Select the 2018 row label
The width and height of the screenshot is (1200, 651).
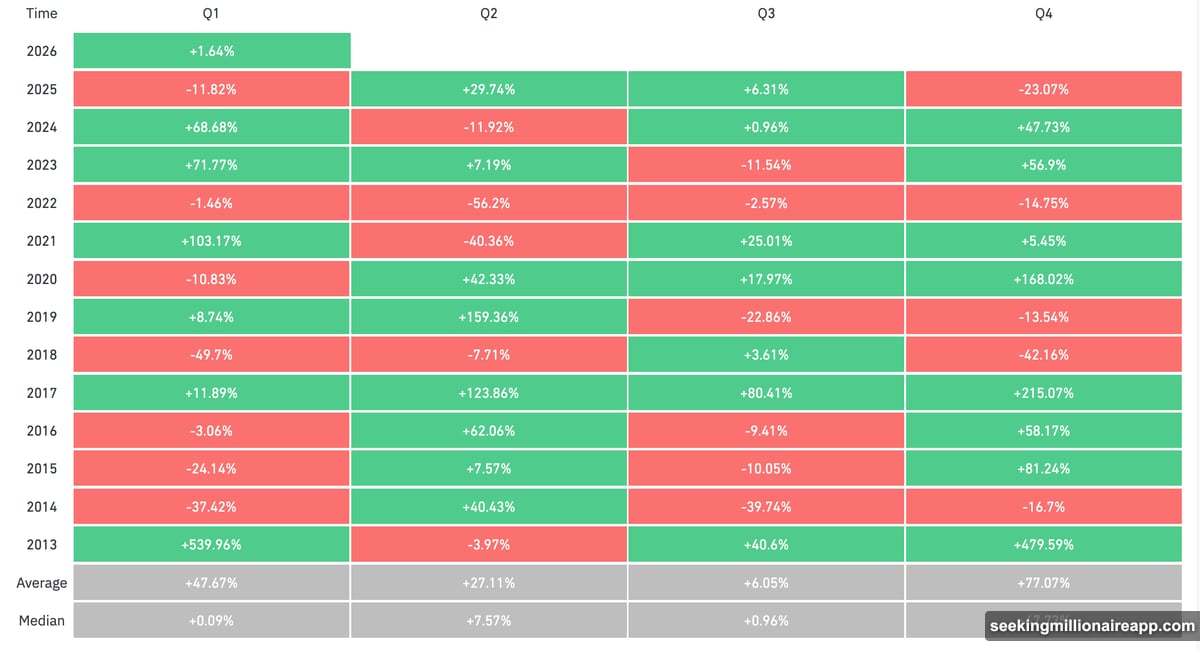point(42,355)
